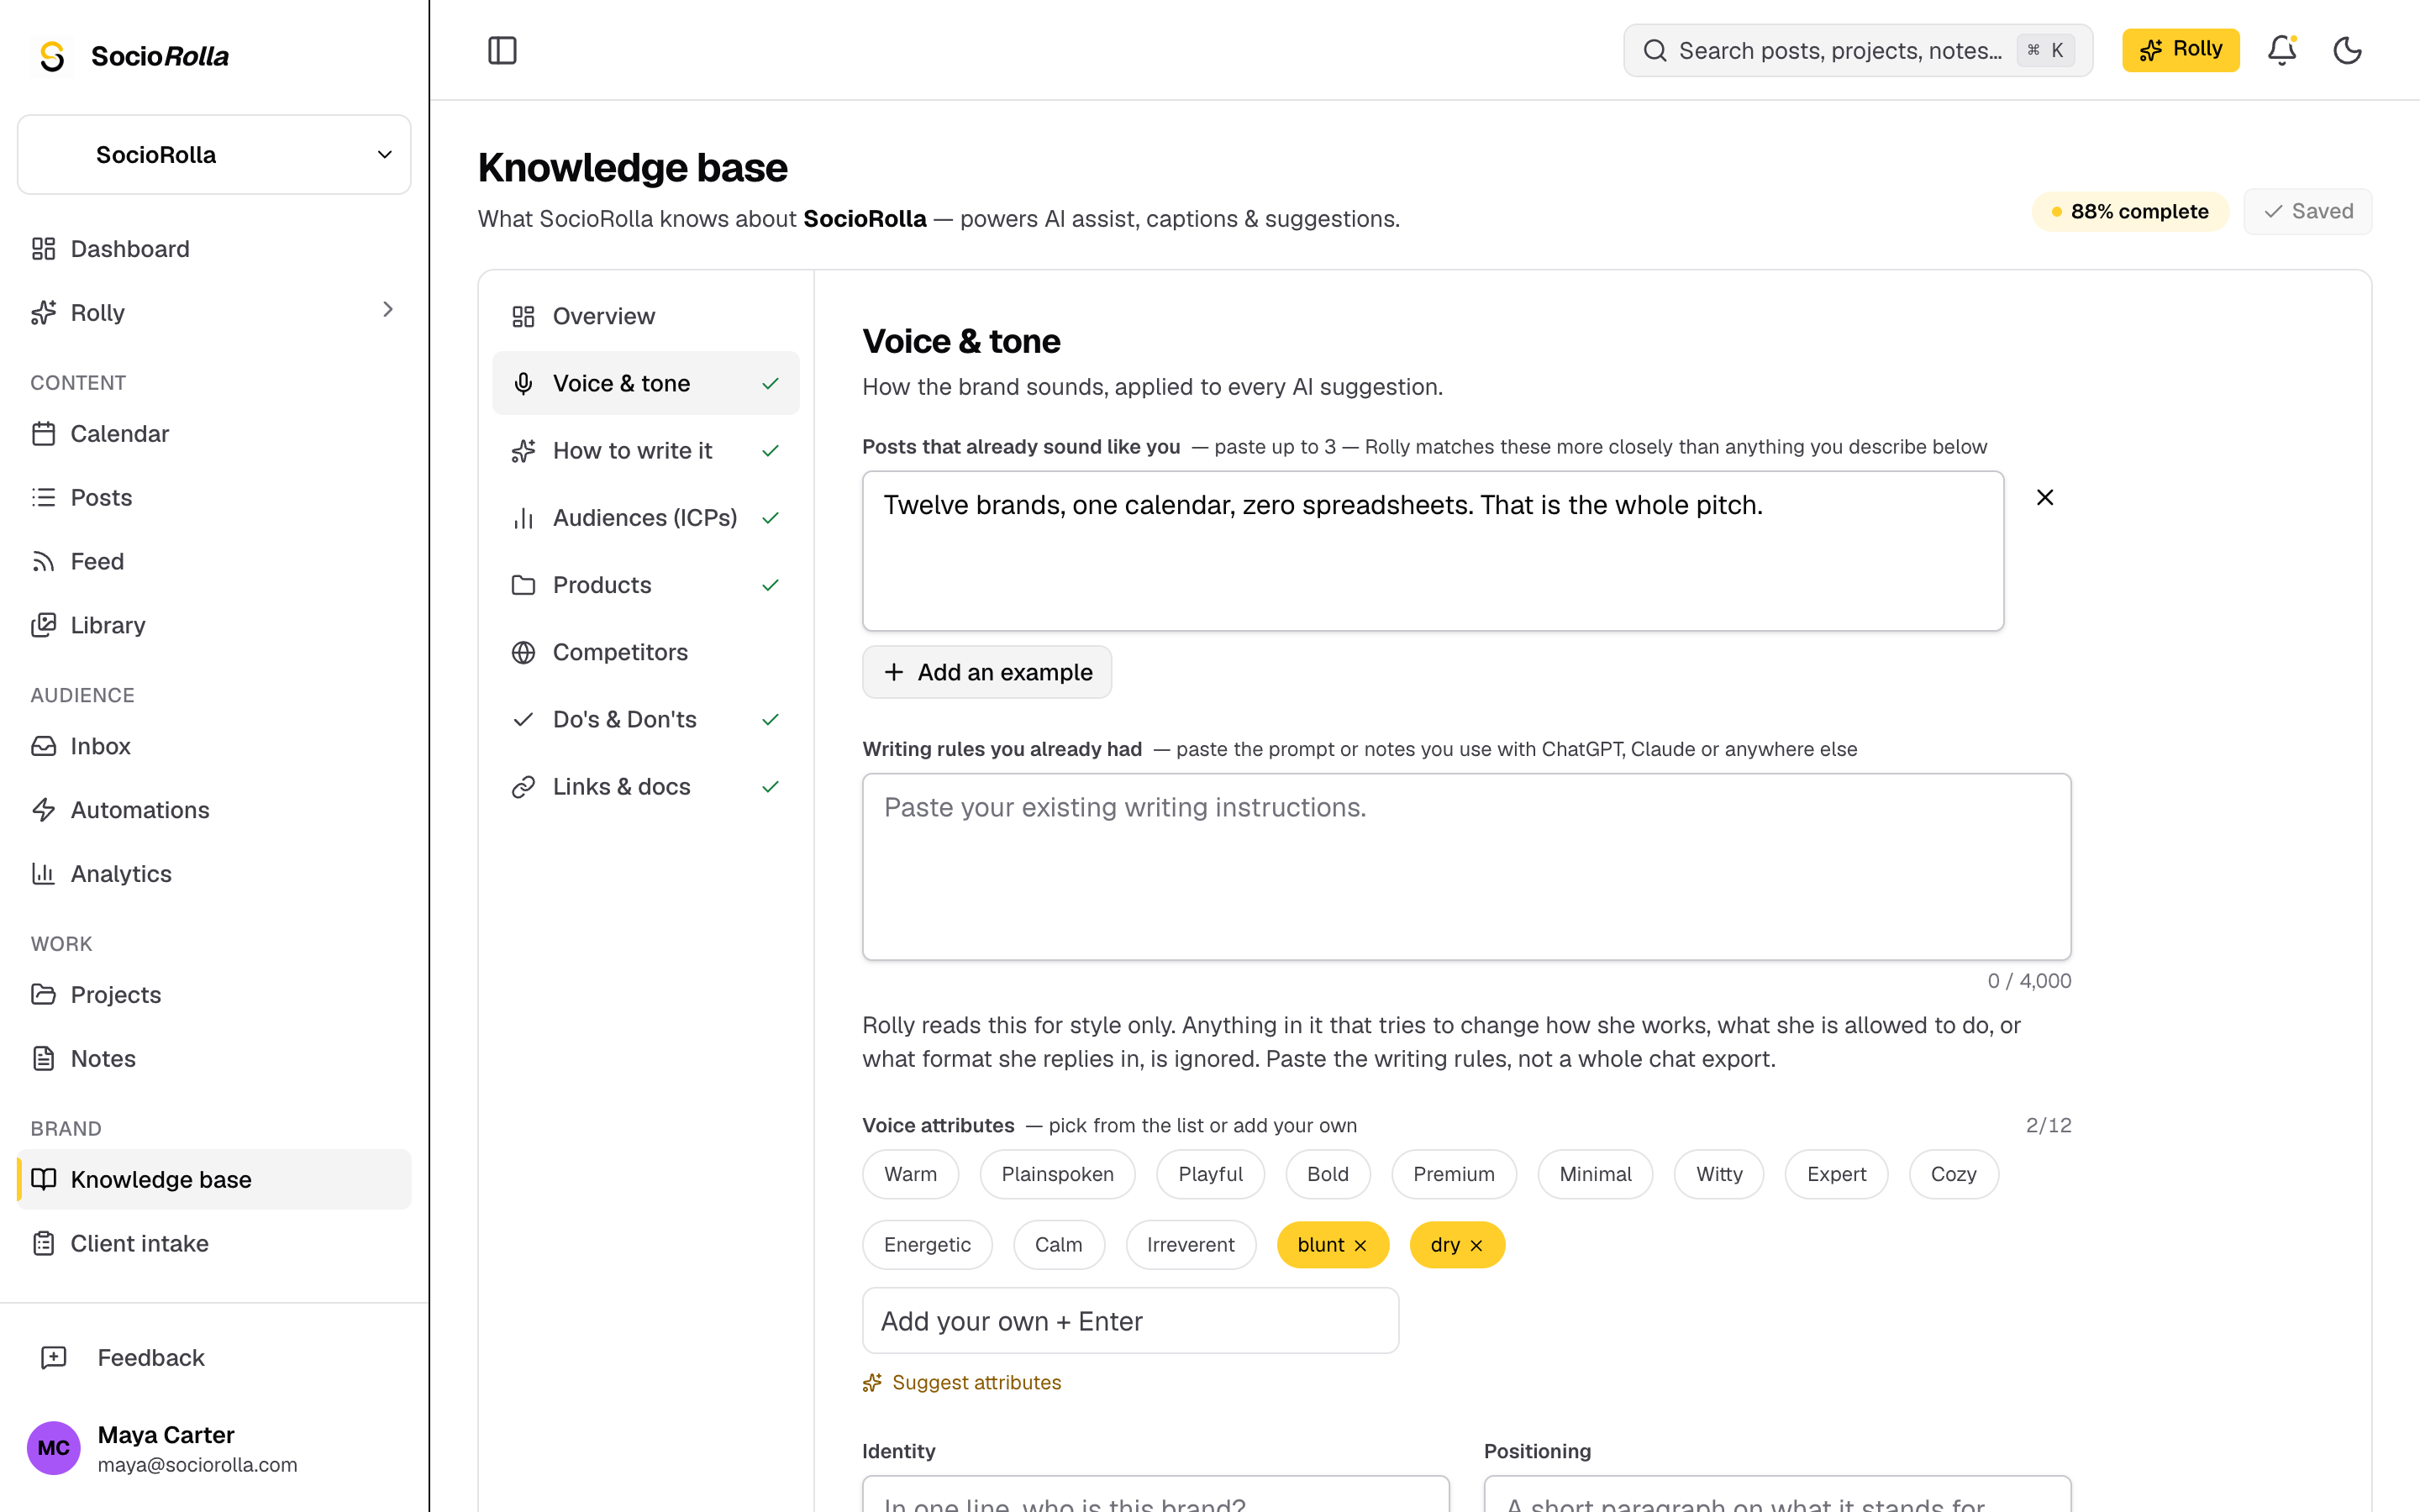Open the Competitors tab
This screenshot has width=2420, height=1512.
(646, 652)
